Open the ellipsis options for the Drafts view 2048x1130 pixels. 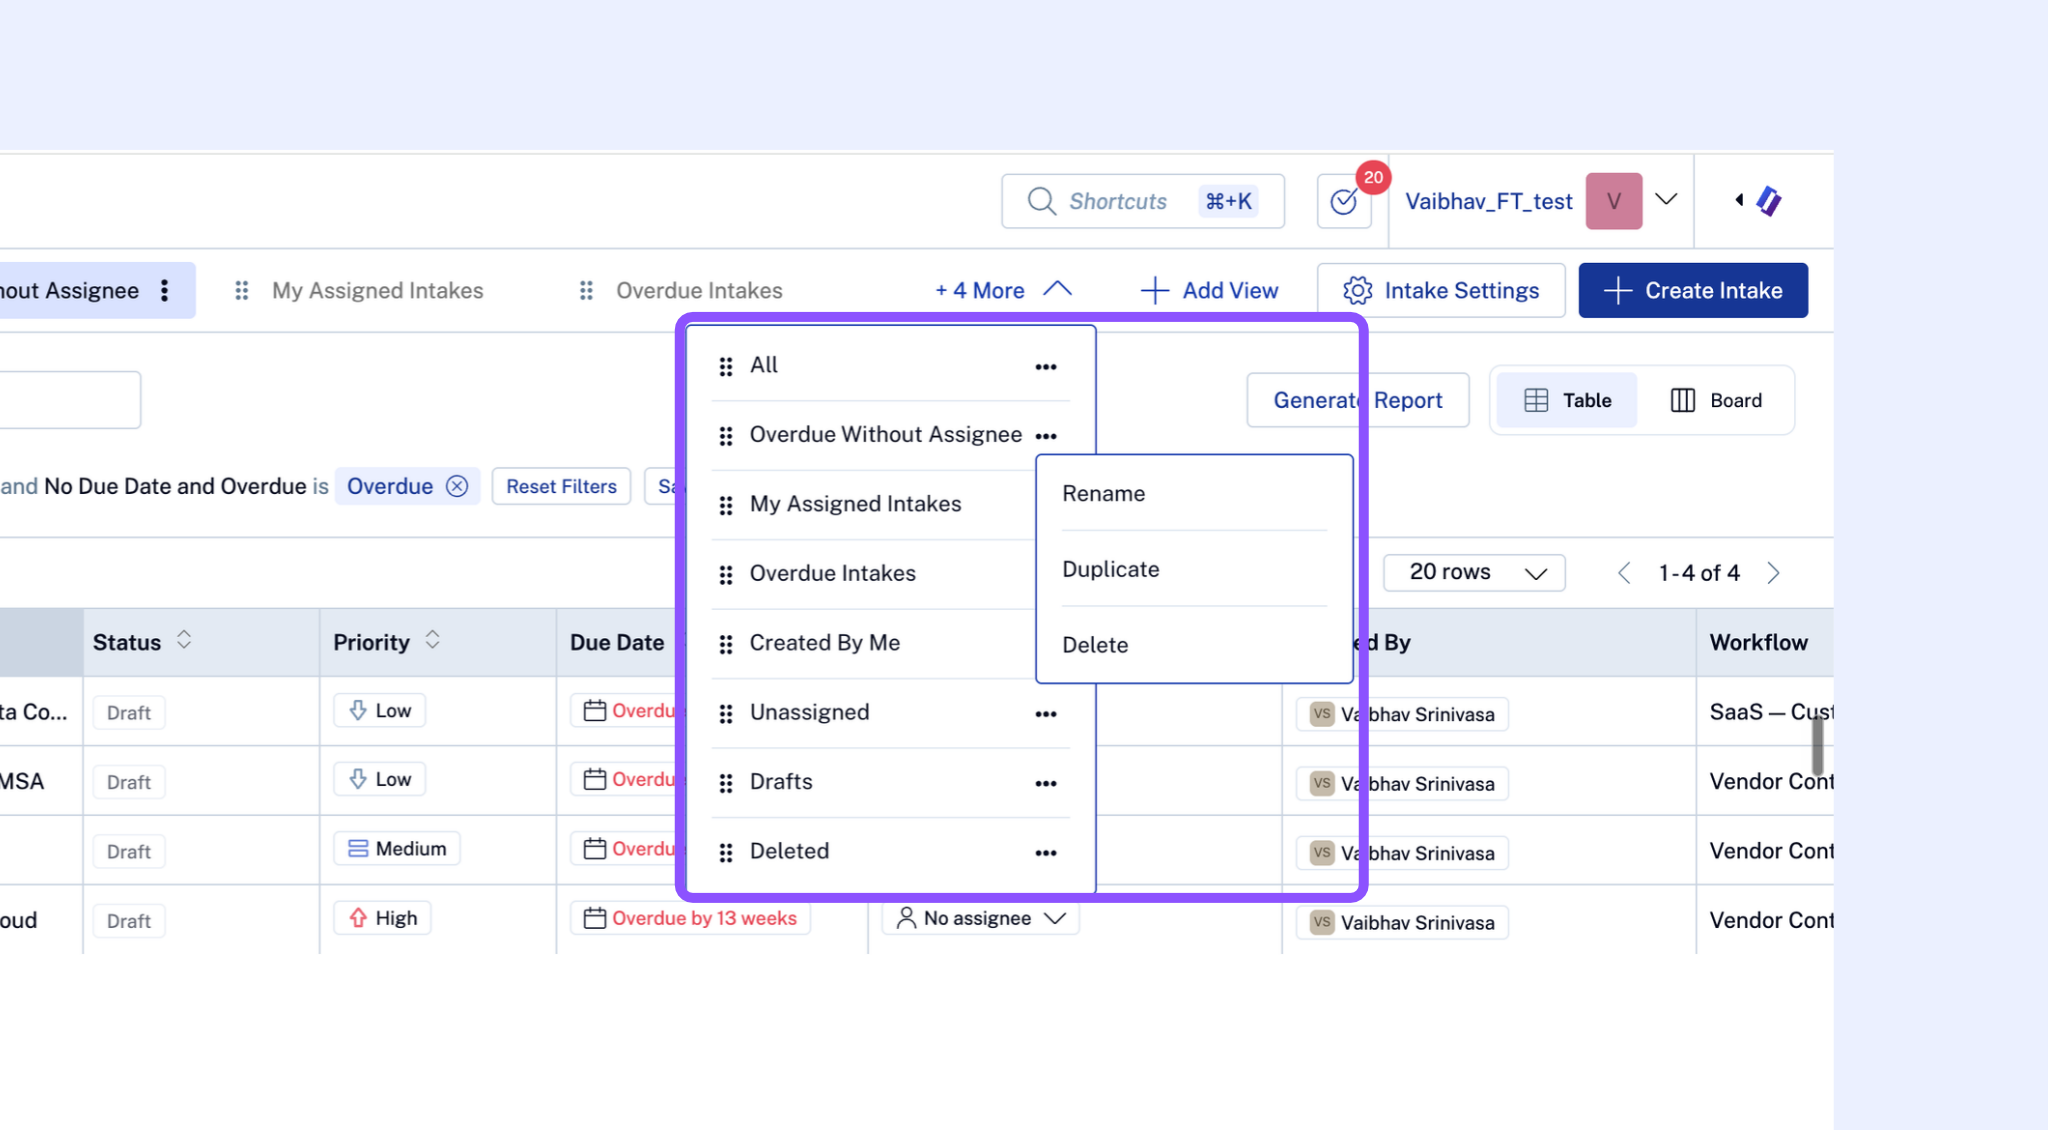pos(1046,783)
